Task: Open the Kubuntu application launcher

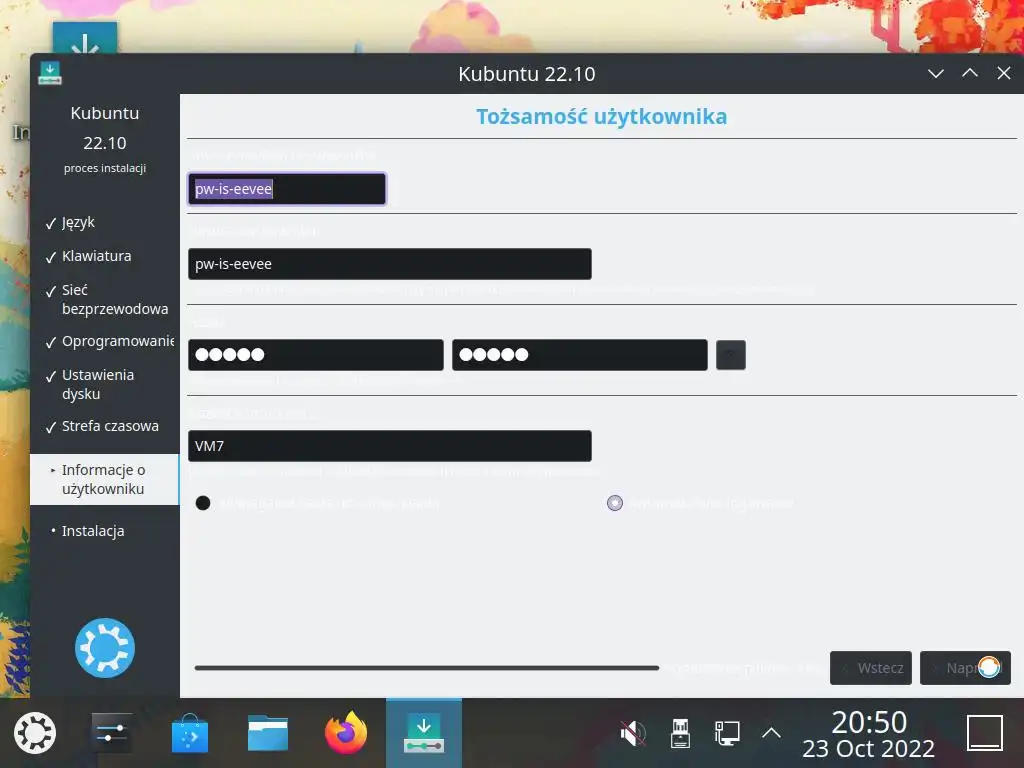Action: [35, 733]
